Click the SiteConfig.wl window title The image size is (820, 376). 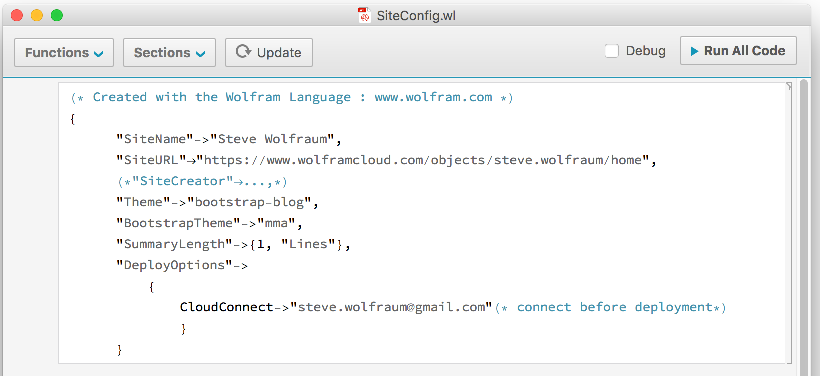click(x=416, y=16)
